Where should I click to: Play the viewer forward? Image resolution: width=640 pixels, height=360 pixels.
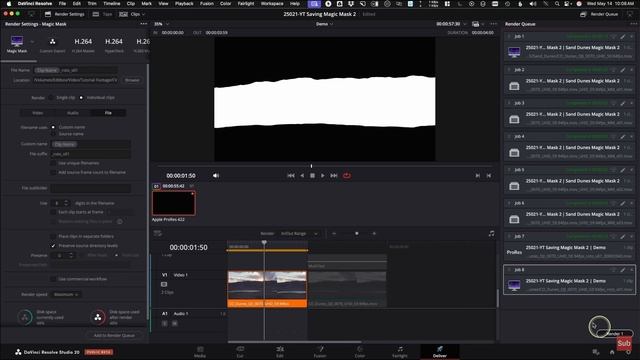click(x=322, y=176)
